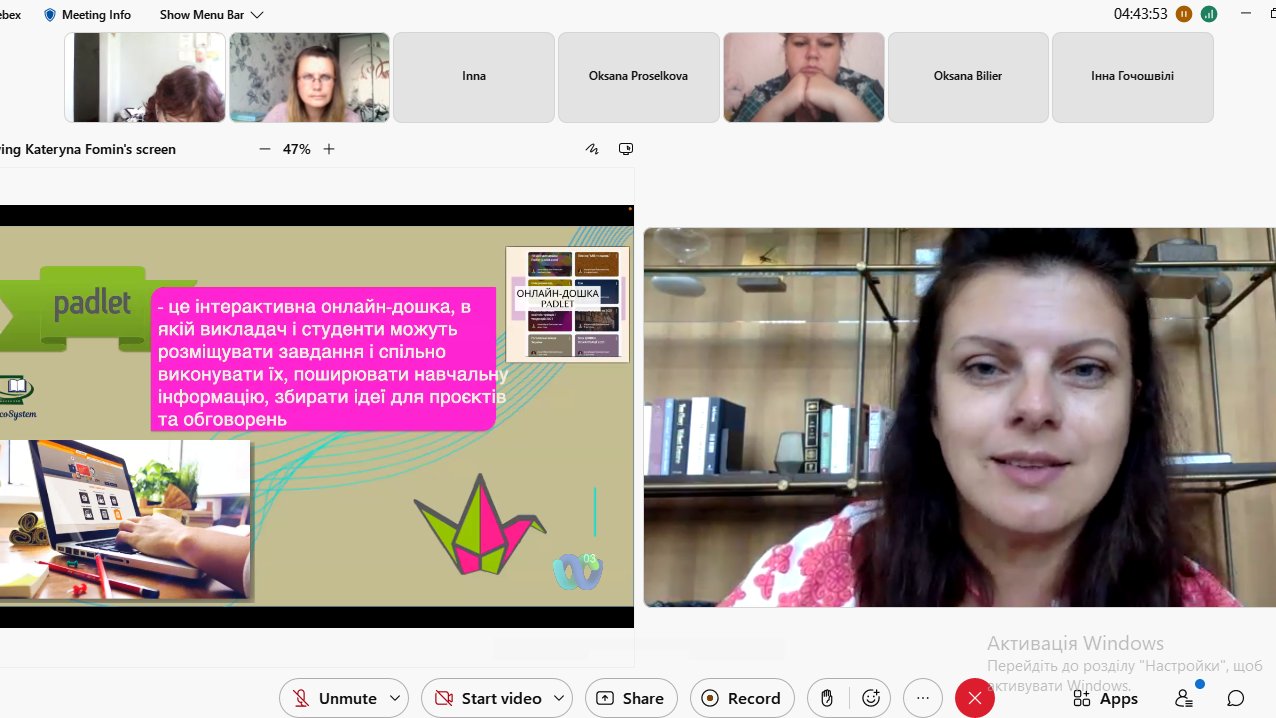1276x718 pixels.
Task: Expand the audio options arrow beside Unmute
Action: point(395,698)
